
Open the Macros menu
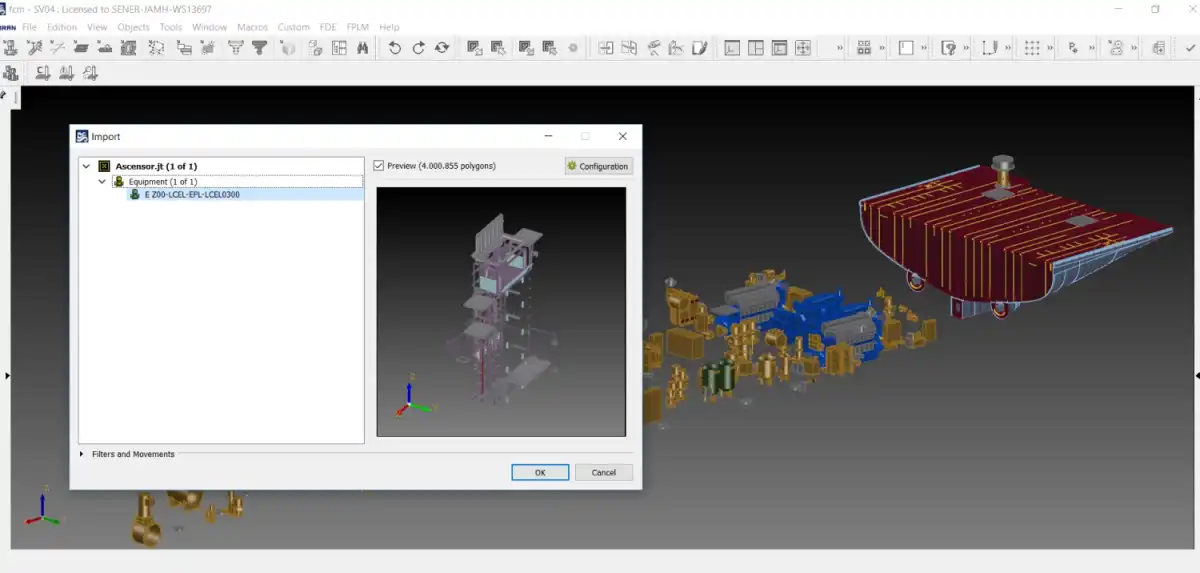pos(252,27)
